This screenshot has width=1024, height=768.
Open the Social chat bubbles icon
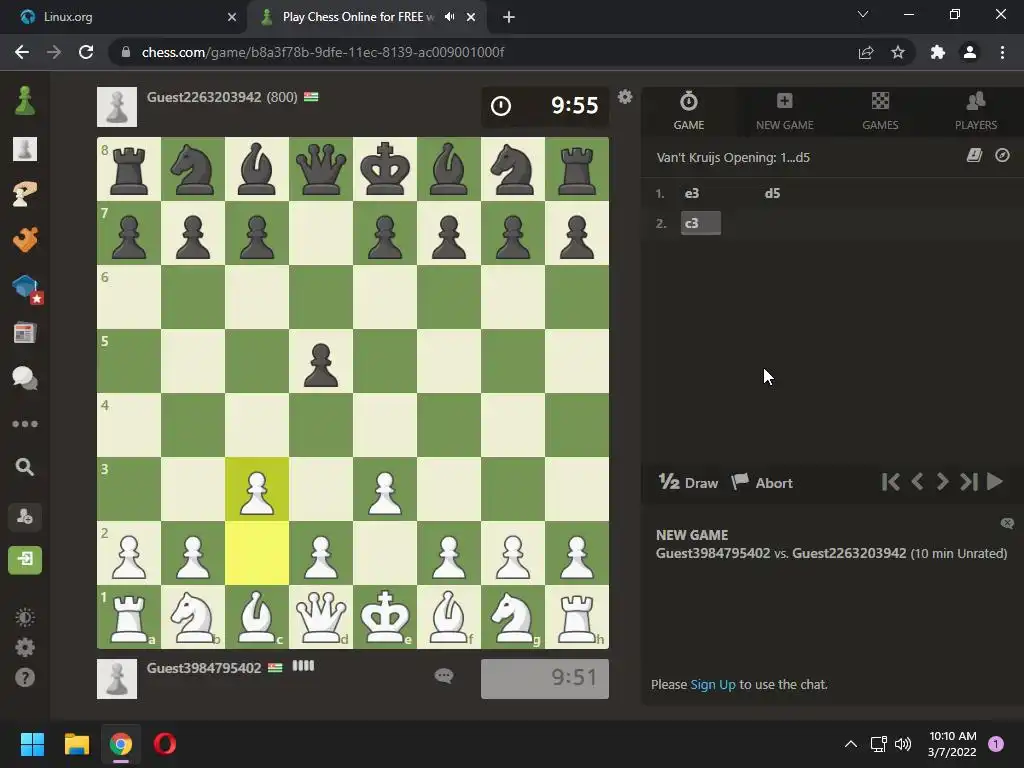tap(25, 378)
